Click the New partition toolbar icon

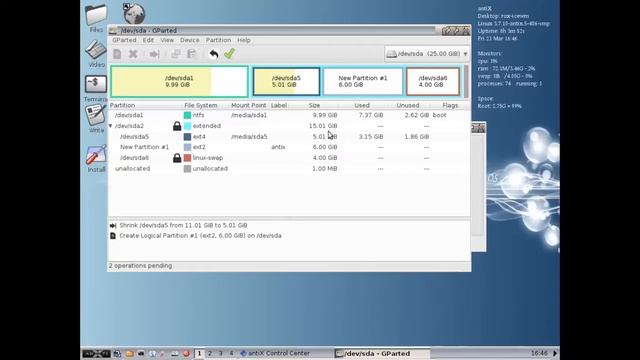[x=117, y=54]
